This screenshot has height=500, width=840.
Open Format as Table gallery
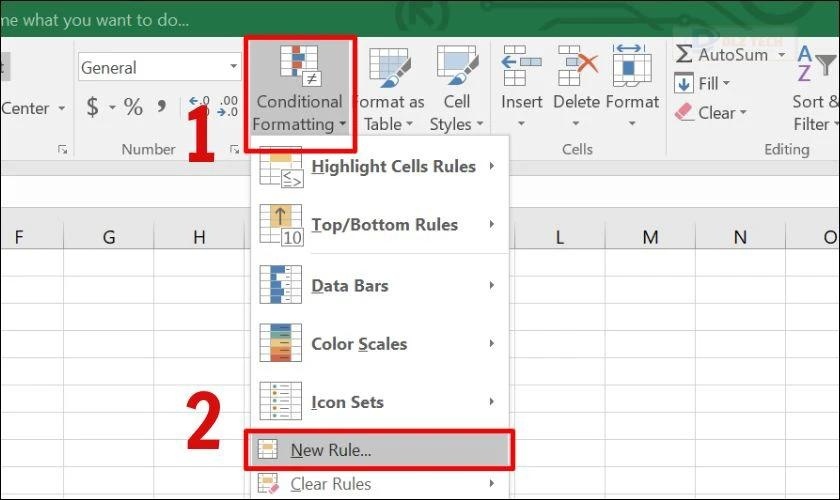[389, 90]
